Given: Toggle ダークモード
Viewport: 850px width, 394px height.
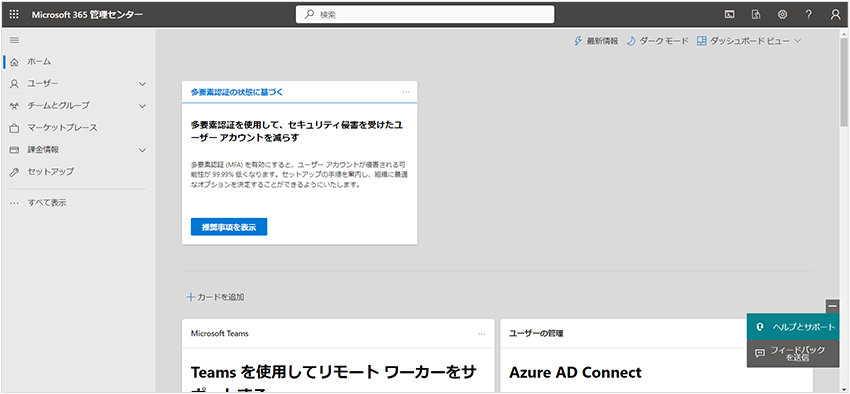Looking at the screenshot, I should [658, 41].
